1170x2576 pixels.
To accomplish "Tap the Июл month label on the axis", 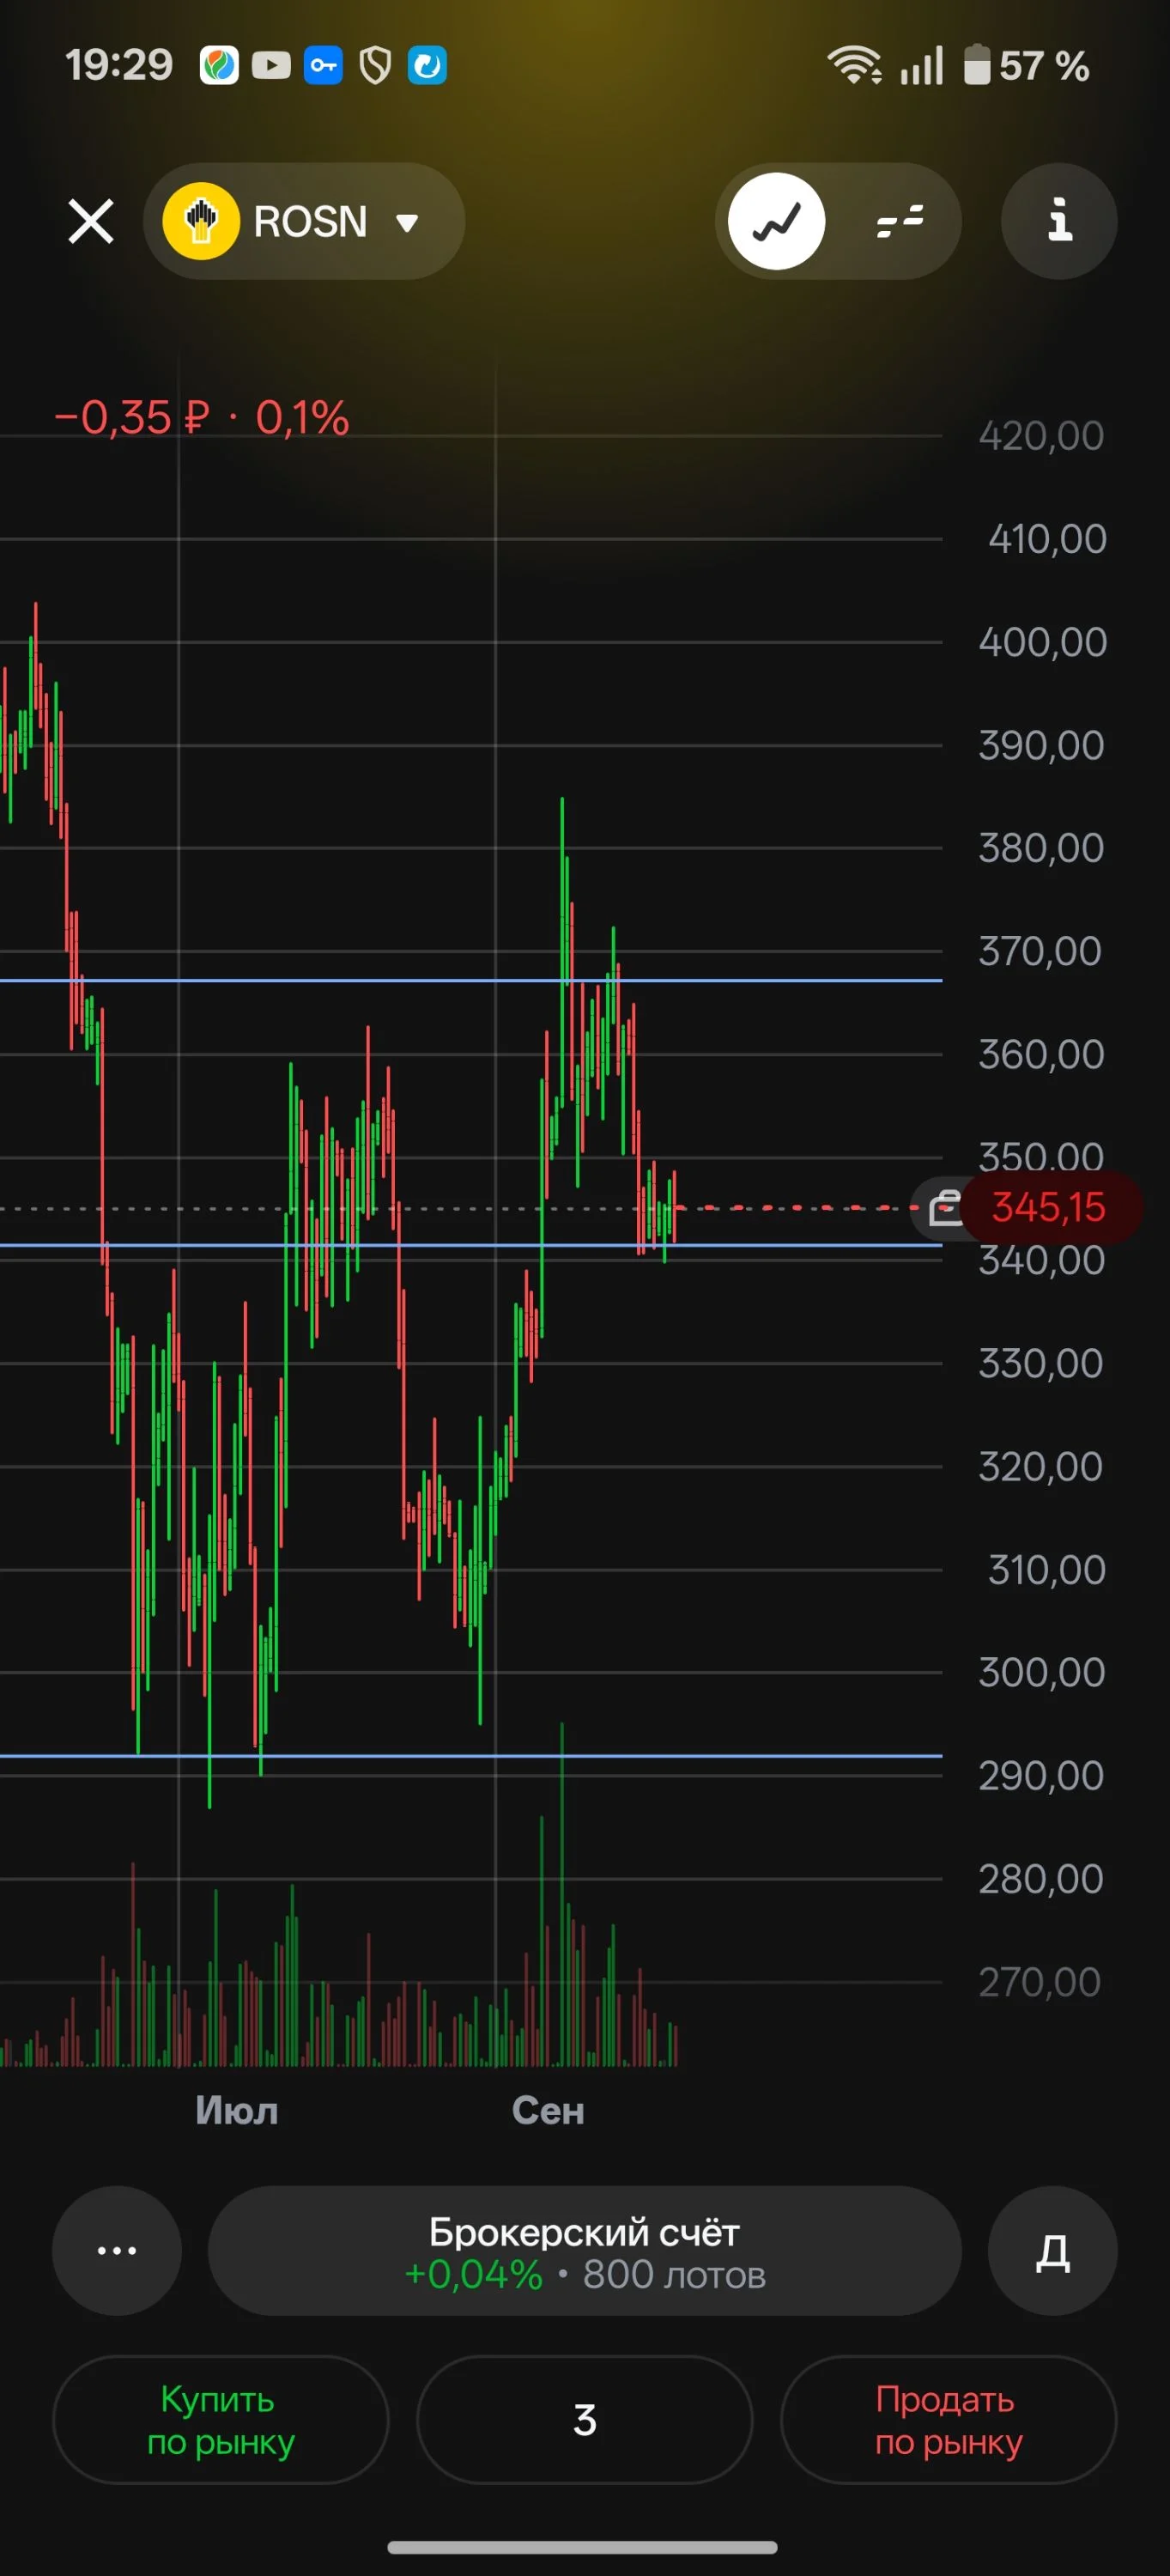I will pos(237,2110).
